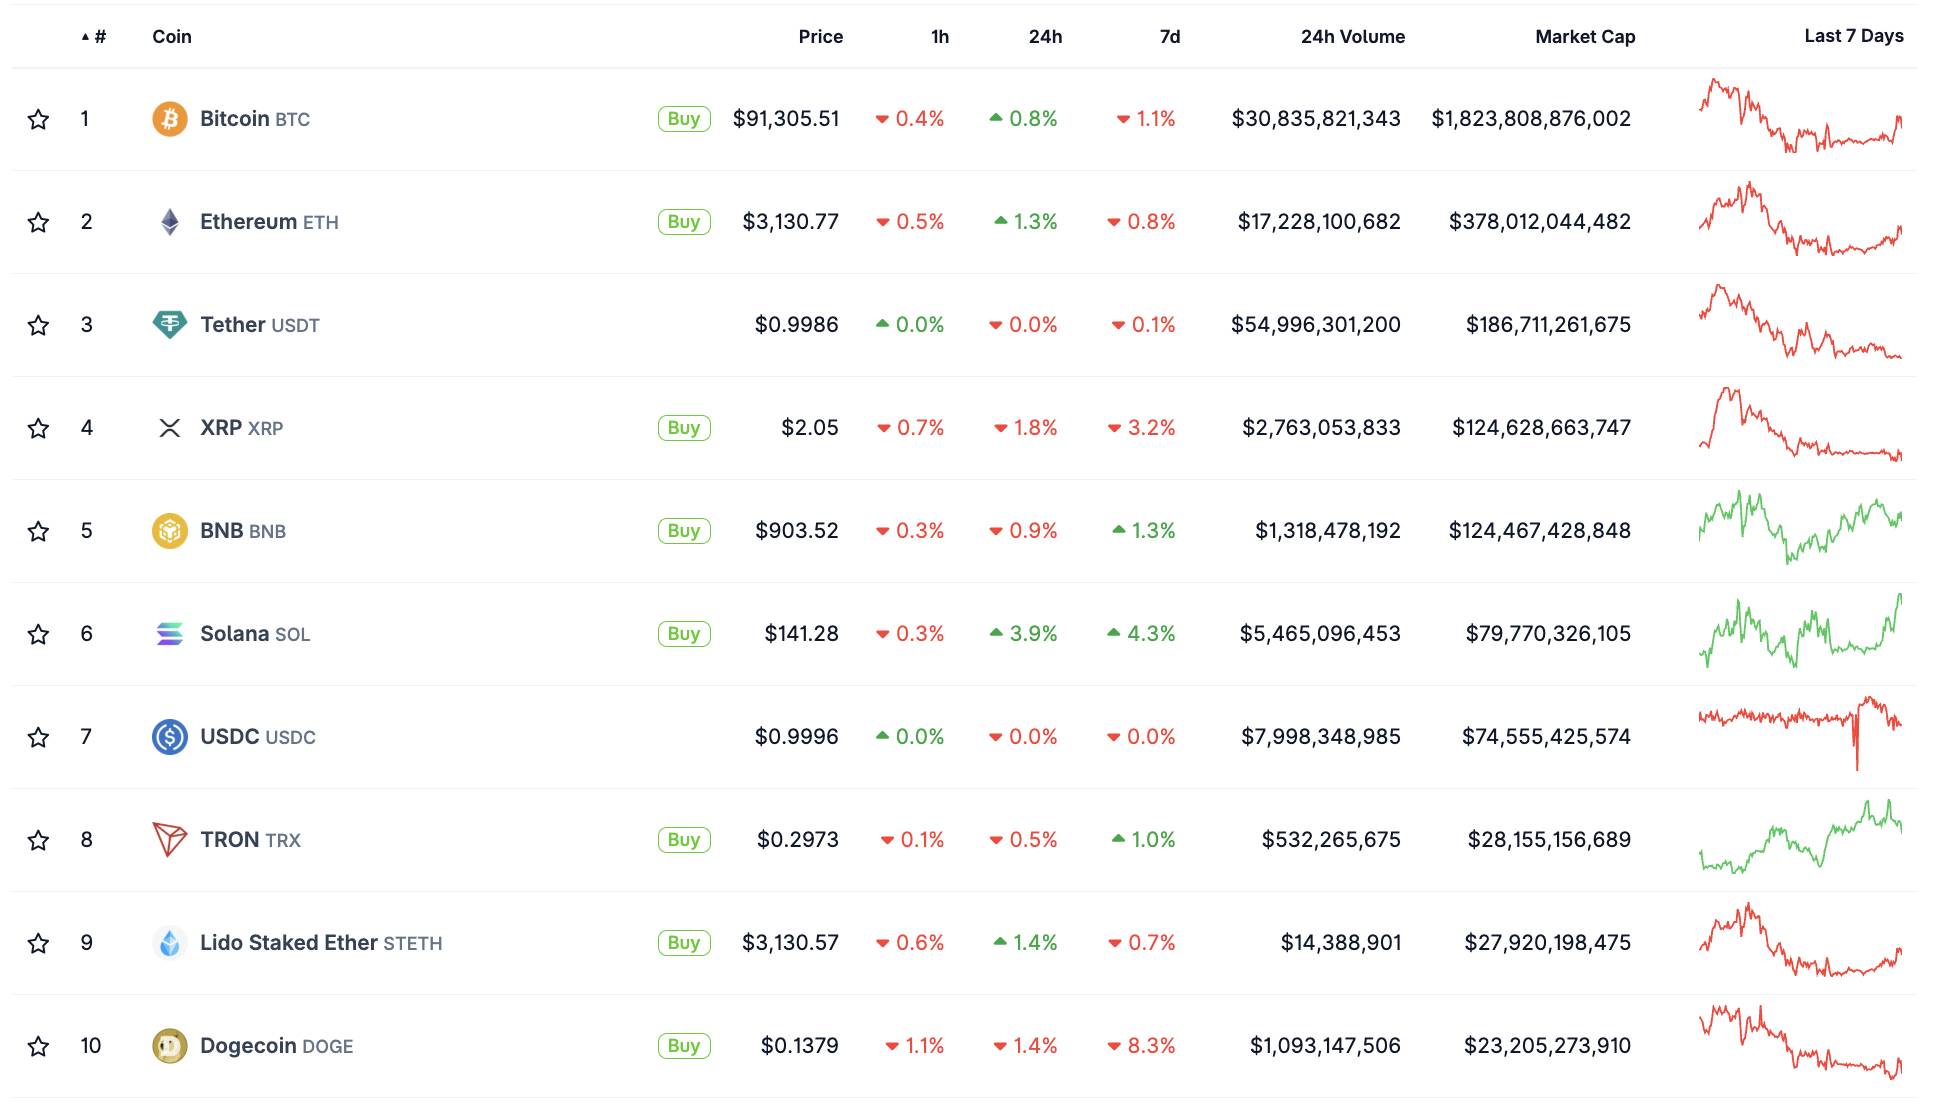The image size is (1948, 1104).
Task: Sort by the 7d column header
Action: click(x=1169, y=37)
